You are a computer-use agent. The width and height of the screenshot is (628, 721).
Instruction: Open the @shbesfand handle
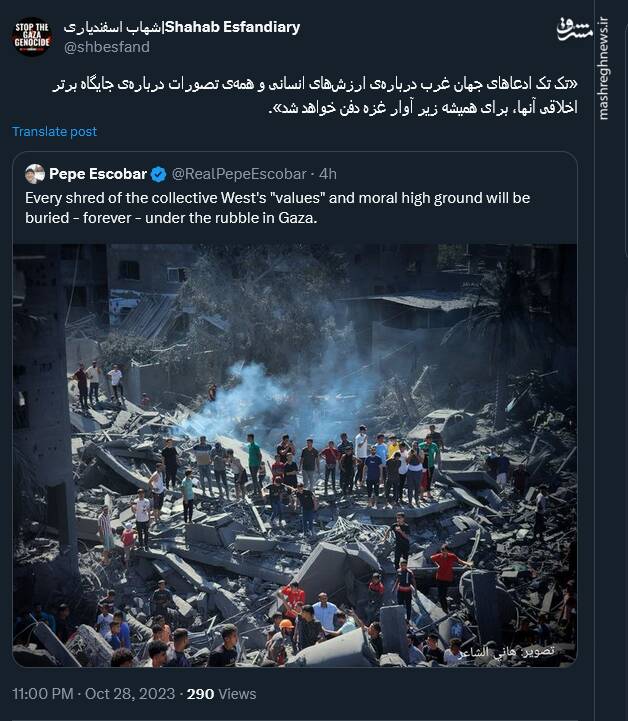[x=107, y=47]
